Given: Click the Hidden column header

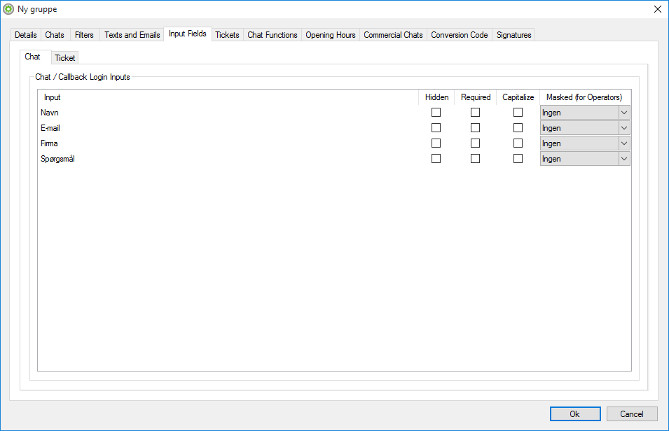Looking at the screenshot, I should coord(436,97).
